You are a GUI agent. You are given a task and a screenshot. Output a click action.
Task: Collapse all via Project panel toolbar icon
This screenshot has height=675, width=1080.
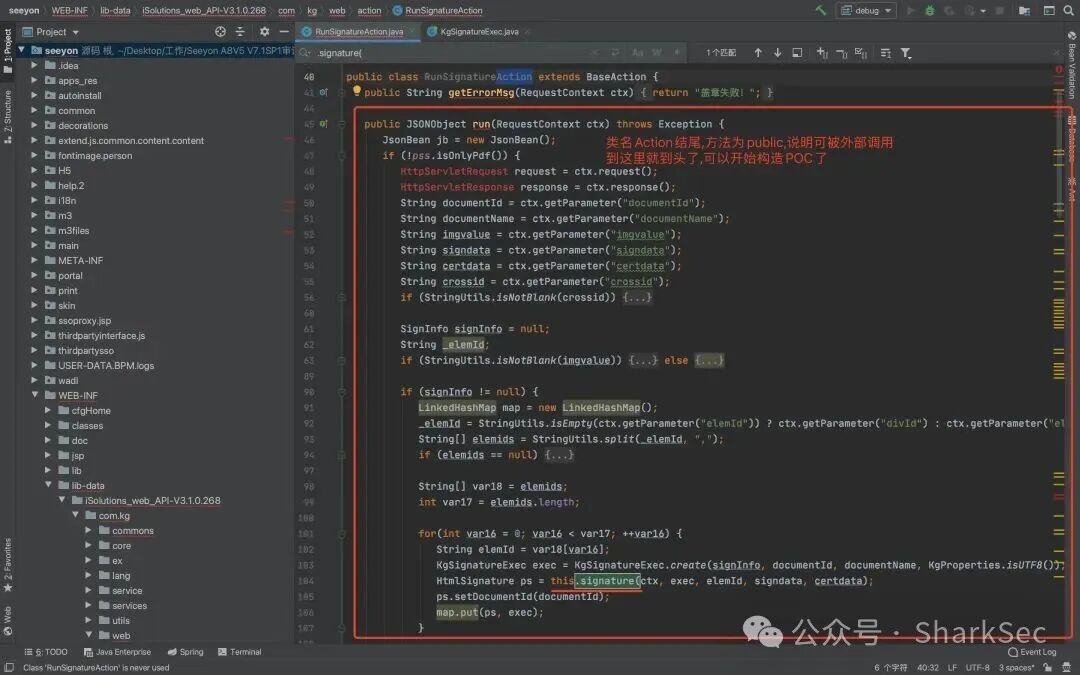pyautogui.click(x=240, y=32)
